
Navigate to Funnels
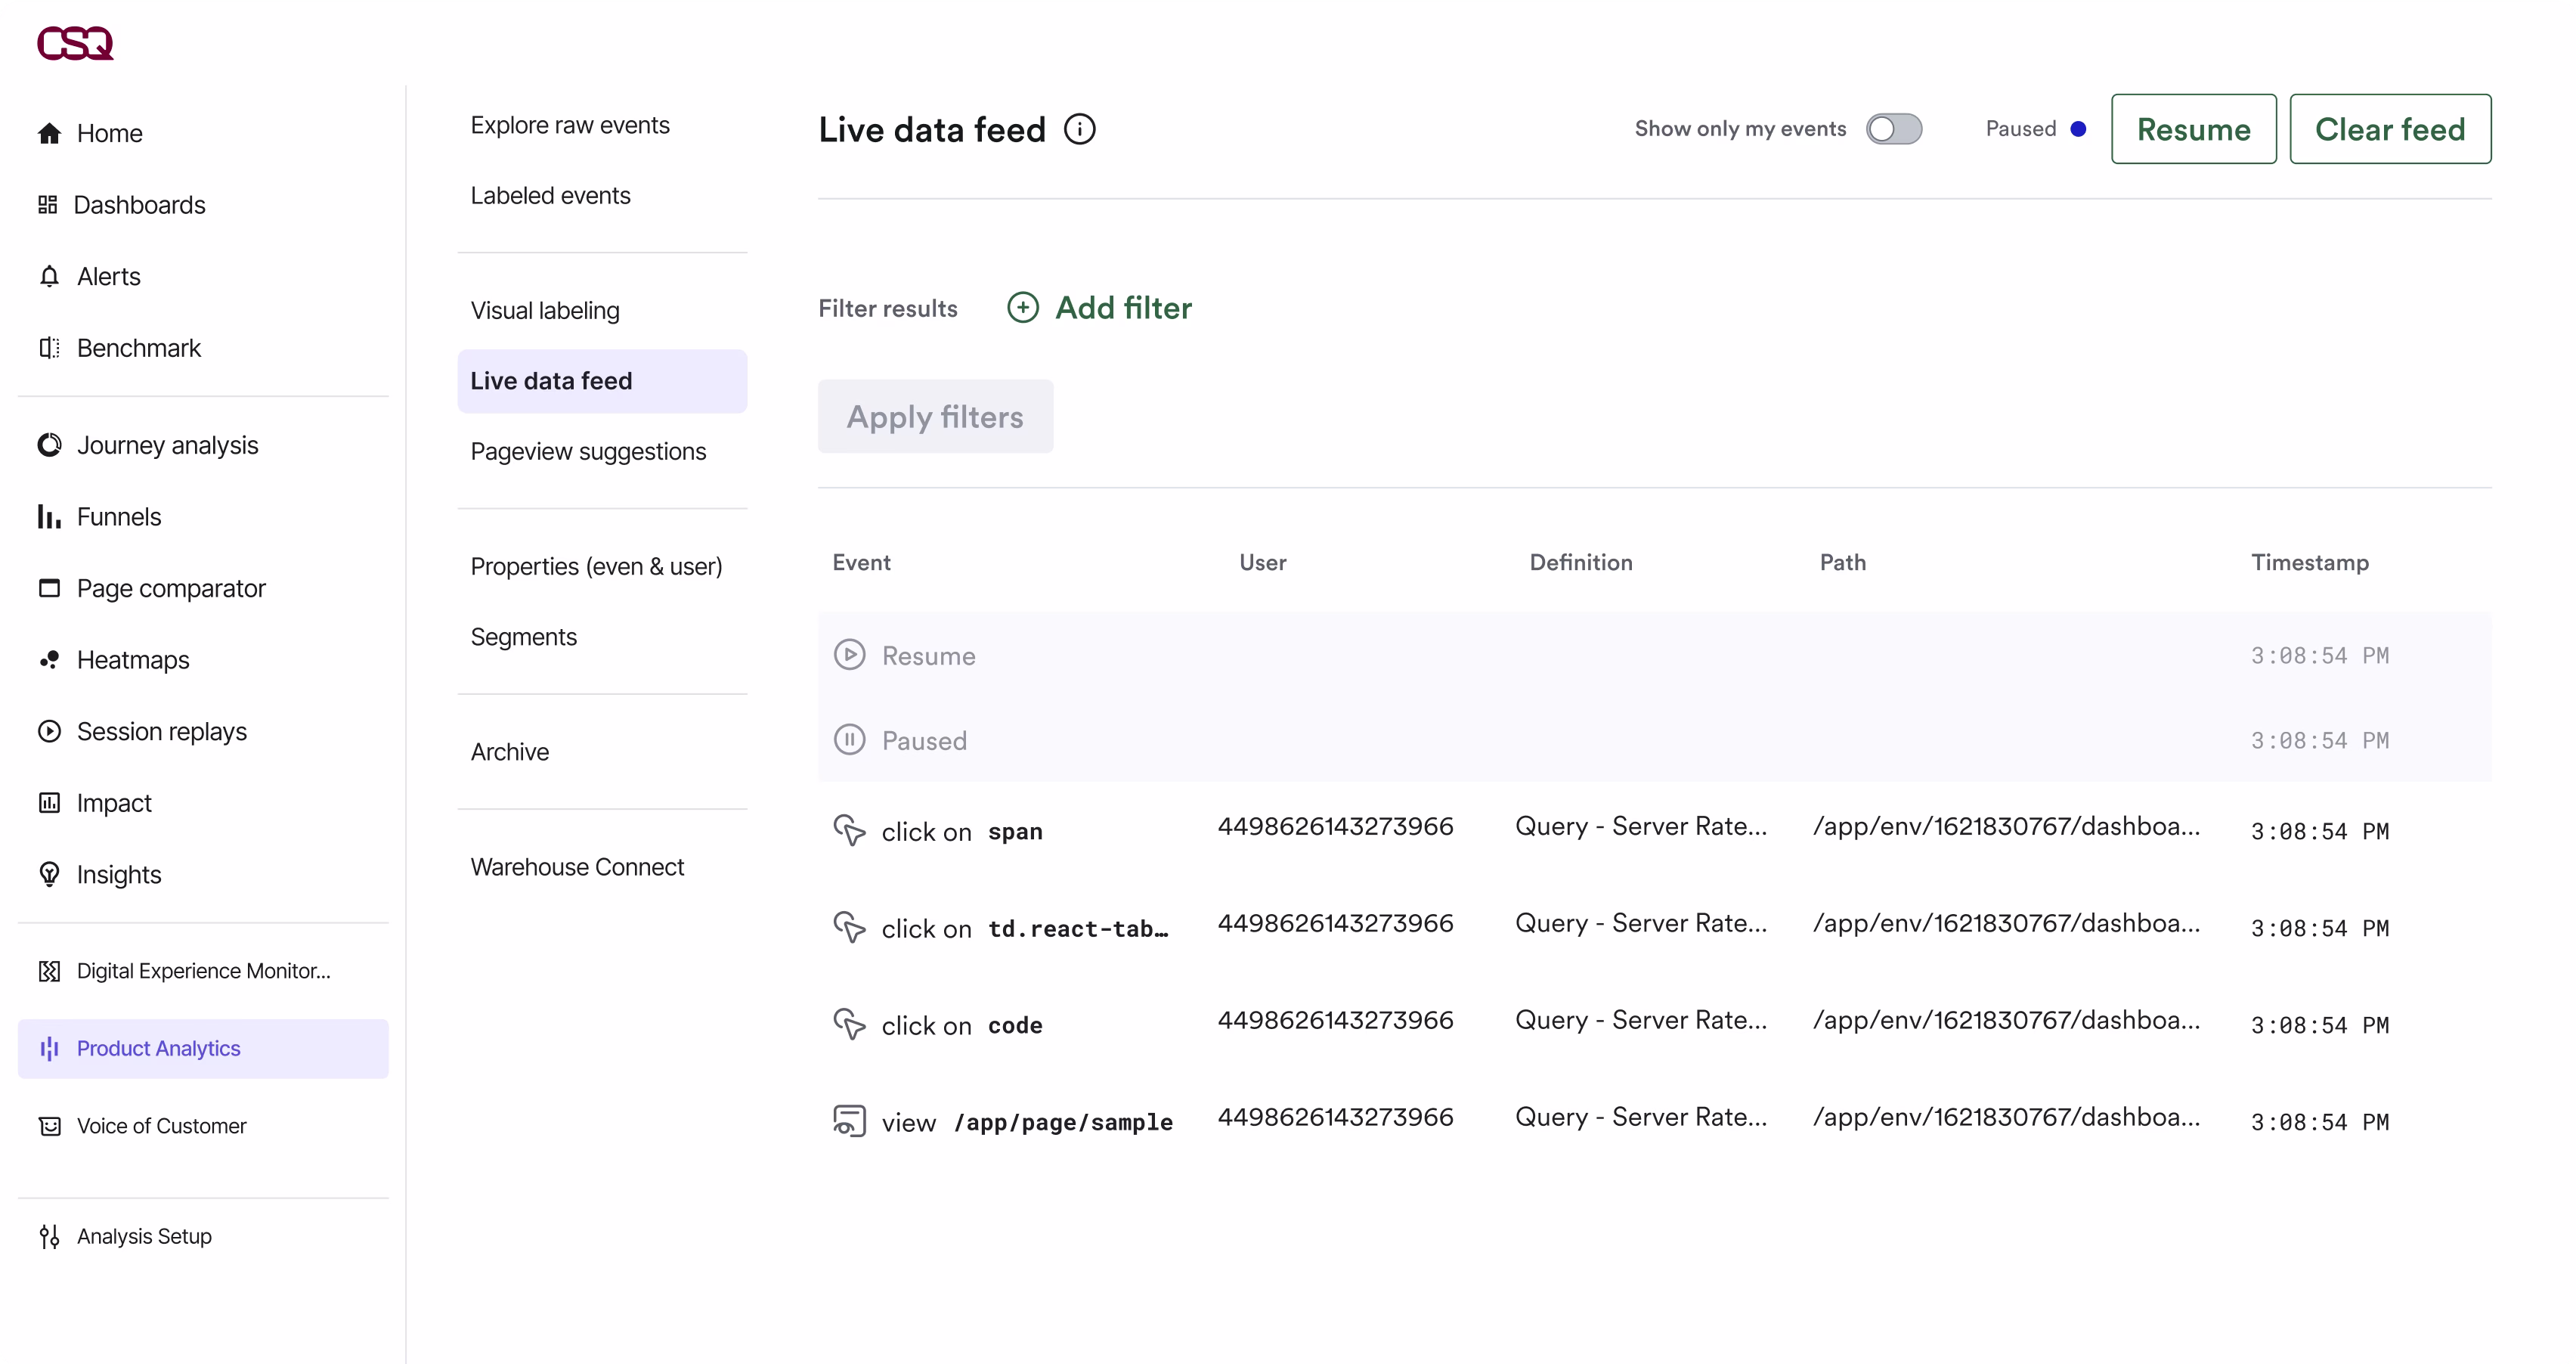(119, 517)
